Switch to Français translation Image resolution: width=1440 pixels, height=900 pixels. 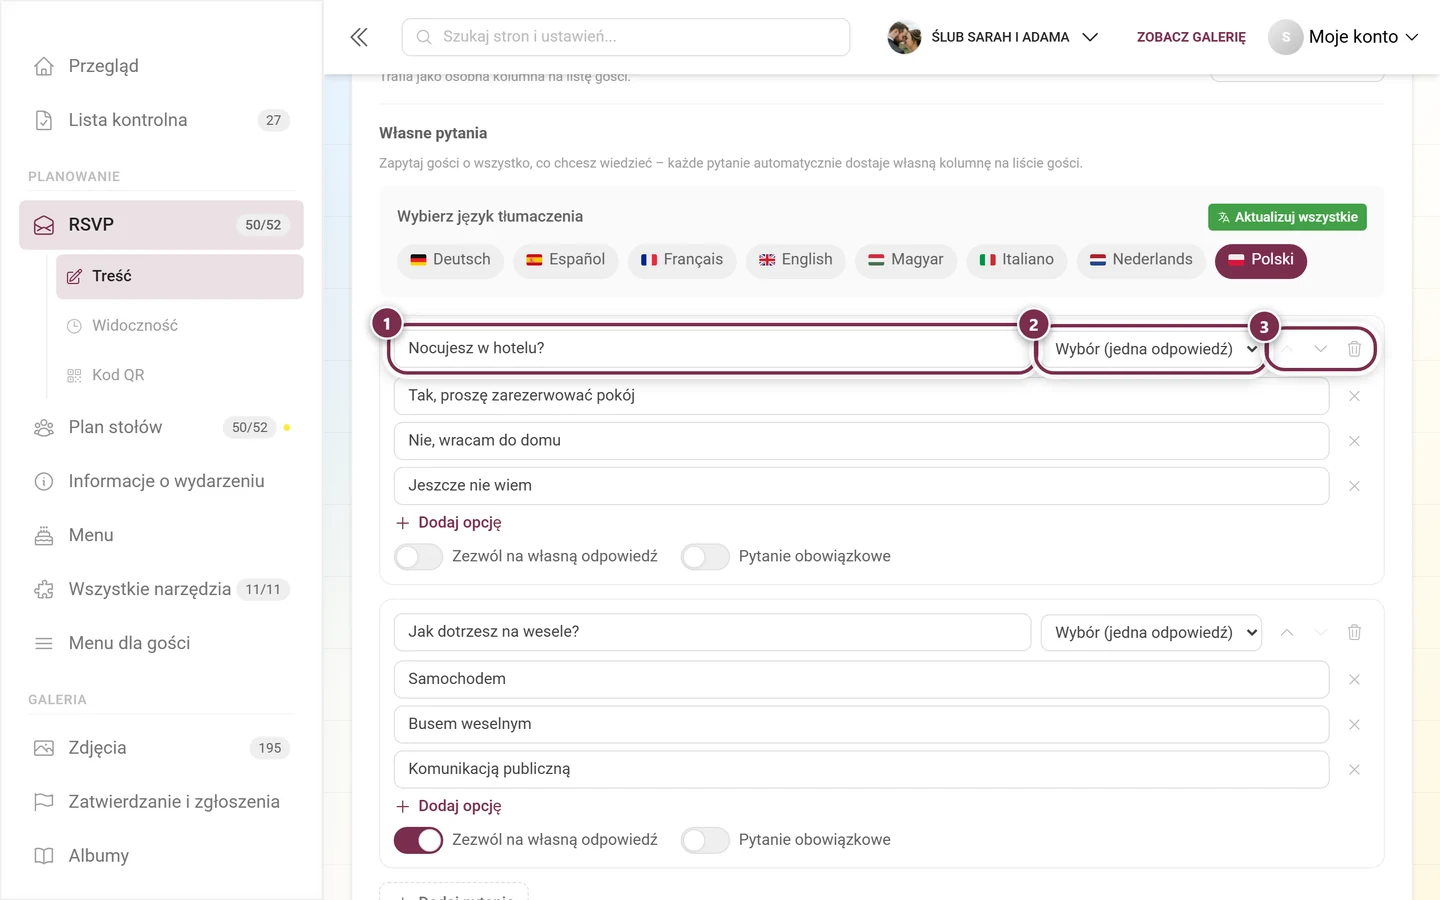[682, 260]
